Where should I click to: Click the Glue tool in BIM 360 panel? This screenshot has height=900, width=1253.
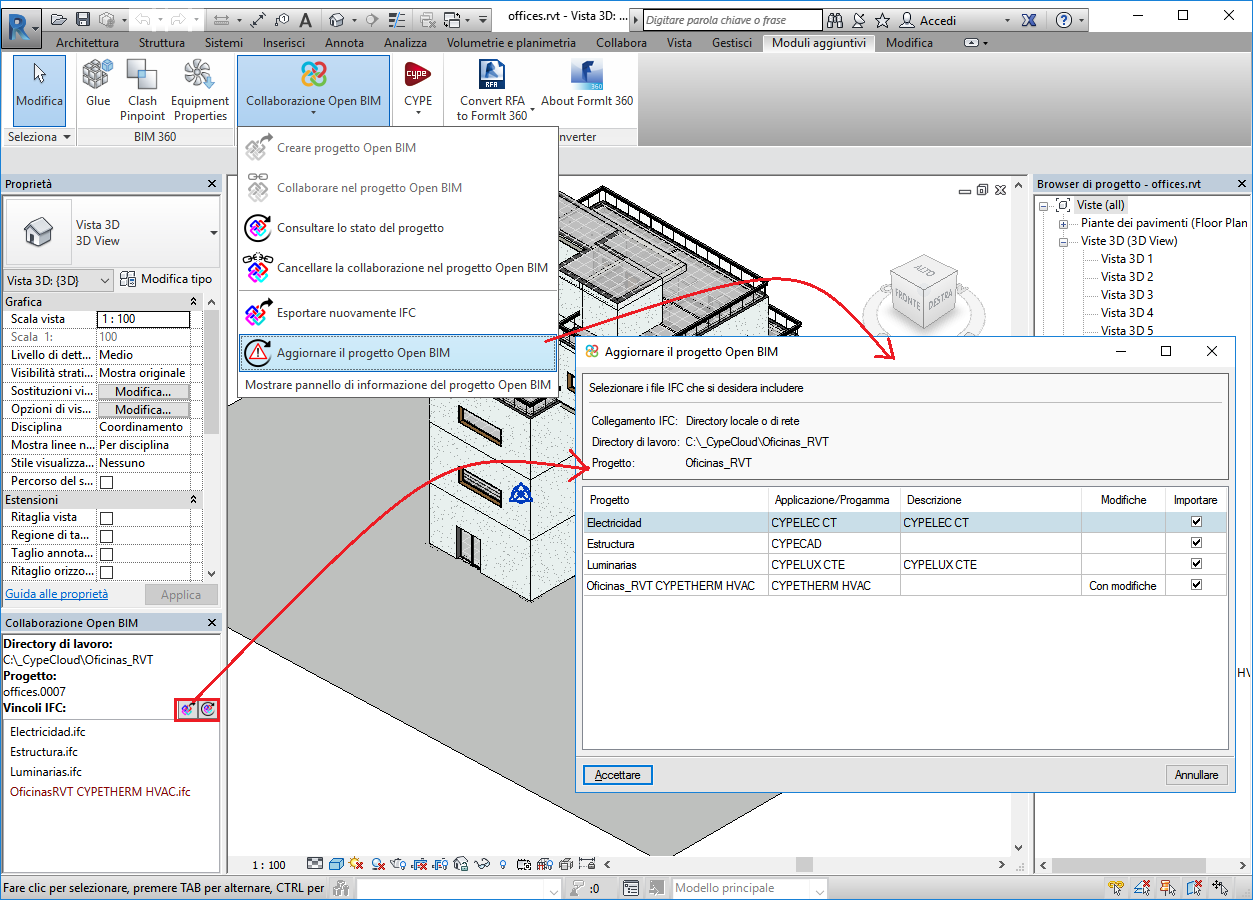pos(98,83)
